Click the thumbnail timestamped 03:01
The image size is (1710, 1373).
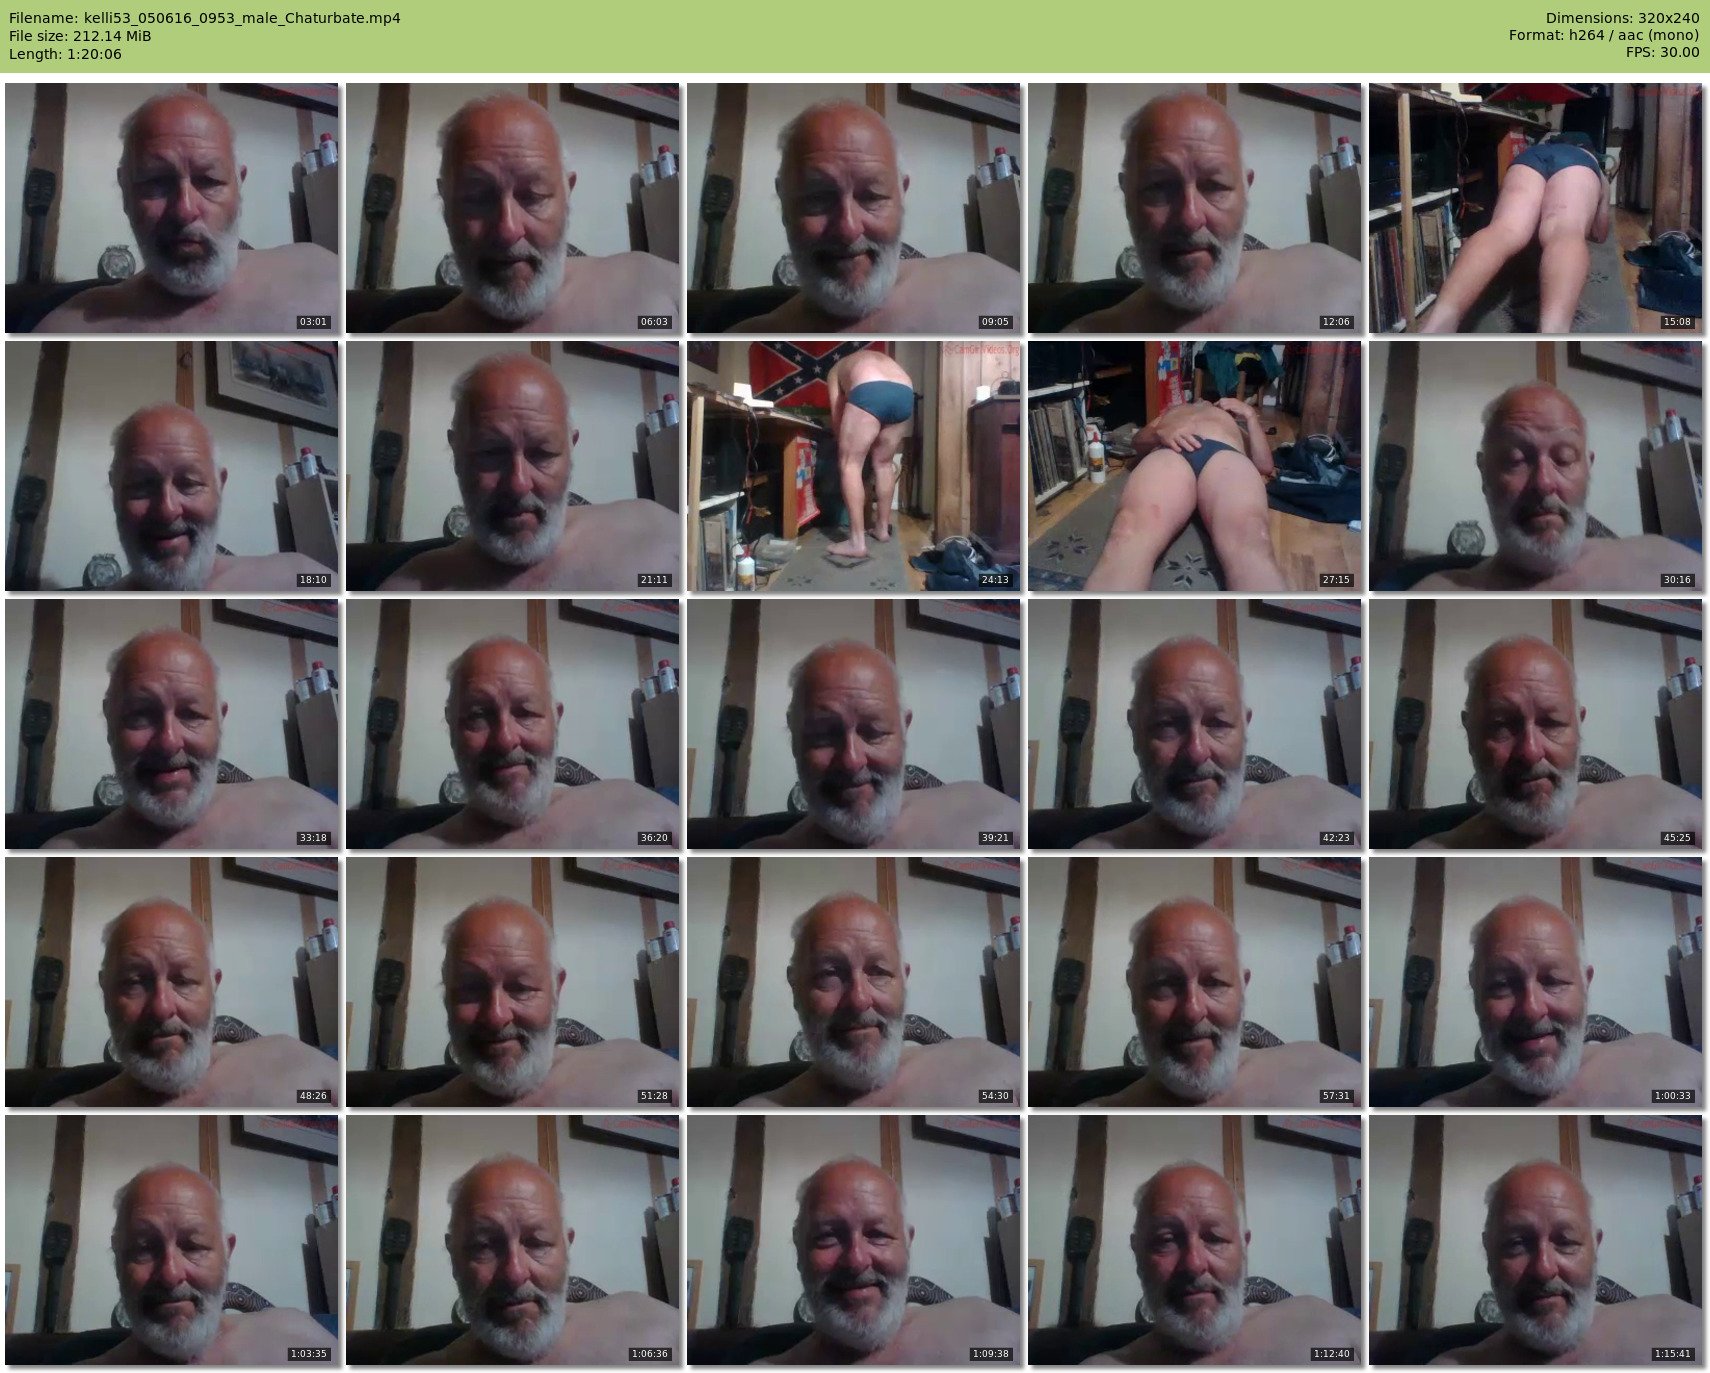coord(172,208)
